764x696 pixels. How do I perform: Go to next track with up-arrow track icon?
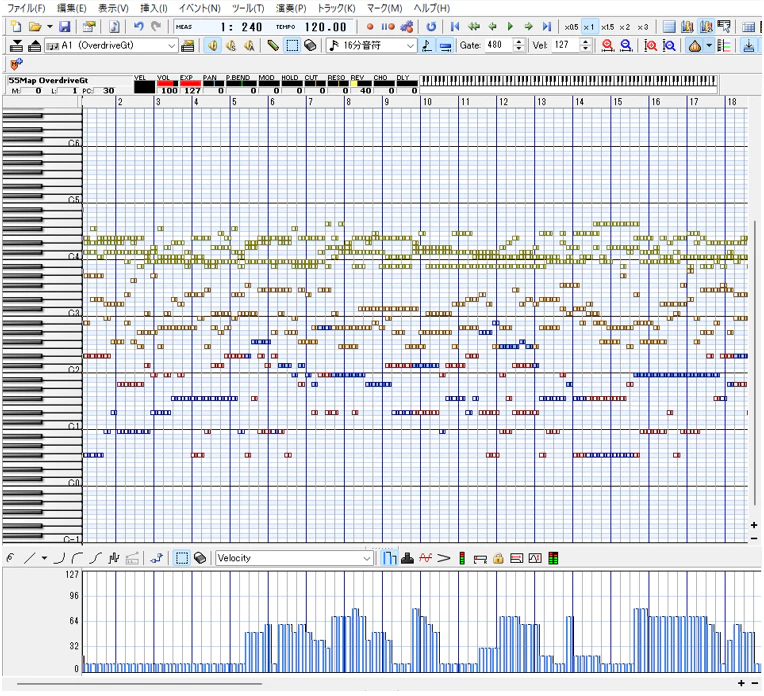pyautogui.click(x=34, y=46)
